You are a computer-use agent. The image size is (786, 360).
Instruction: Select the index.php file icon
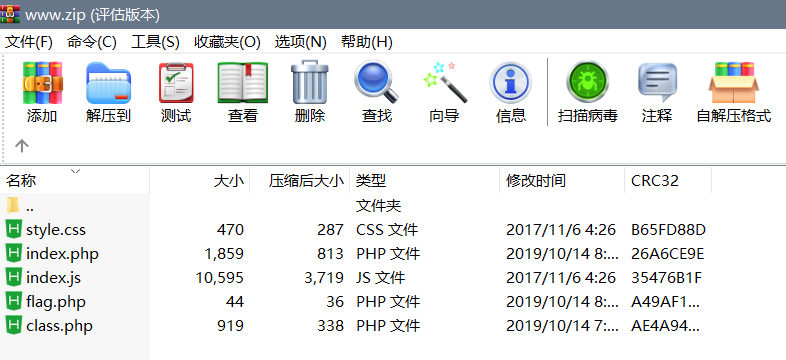point(14,254)
